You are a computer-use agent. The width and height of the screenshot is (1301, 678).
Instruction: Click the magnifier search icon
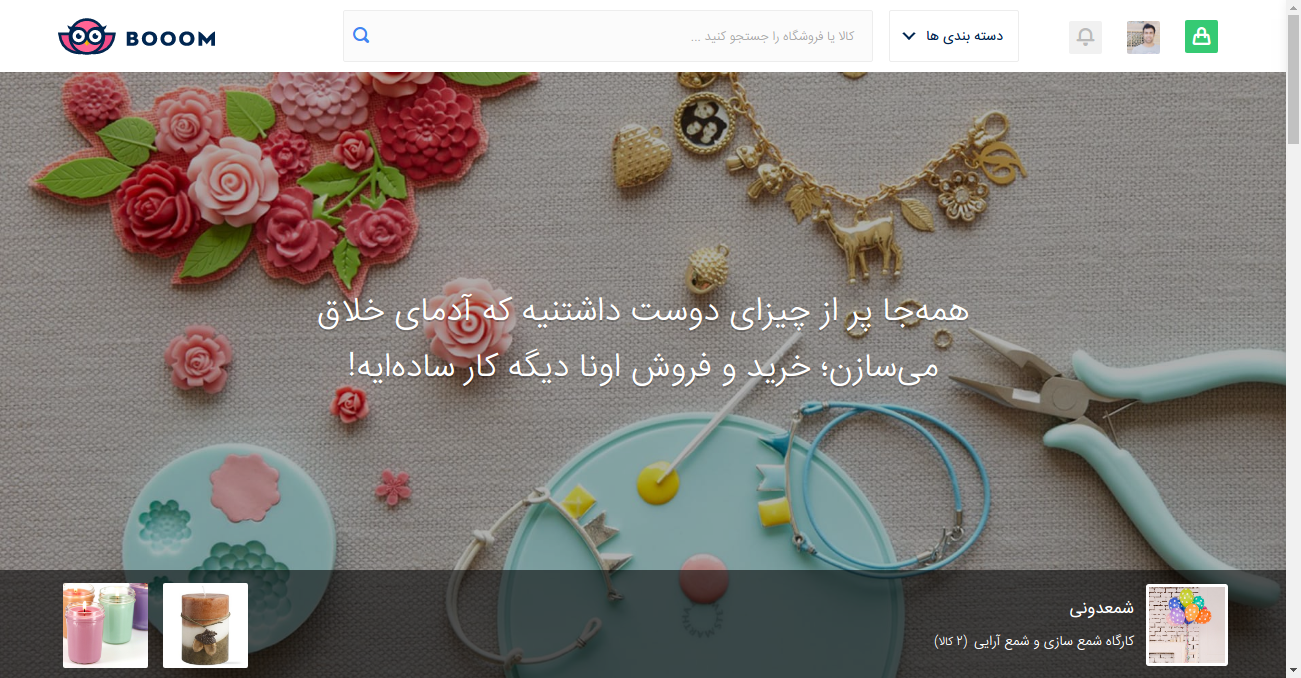click(362, 35)
